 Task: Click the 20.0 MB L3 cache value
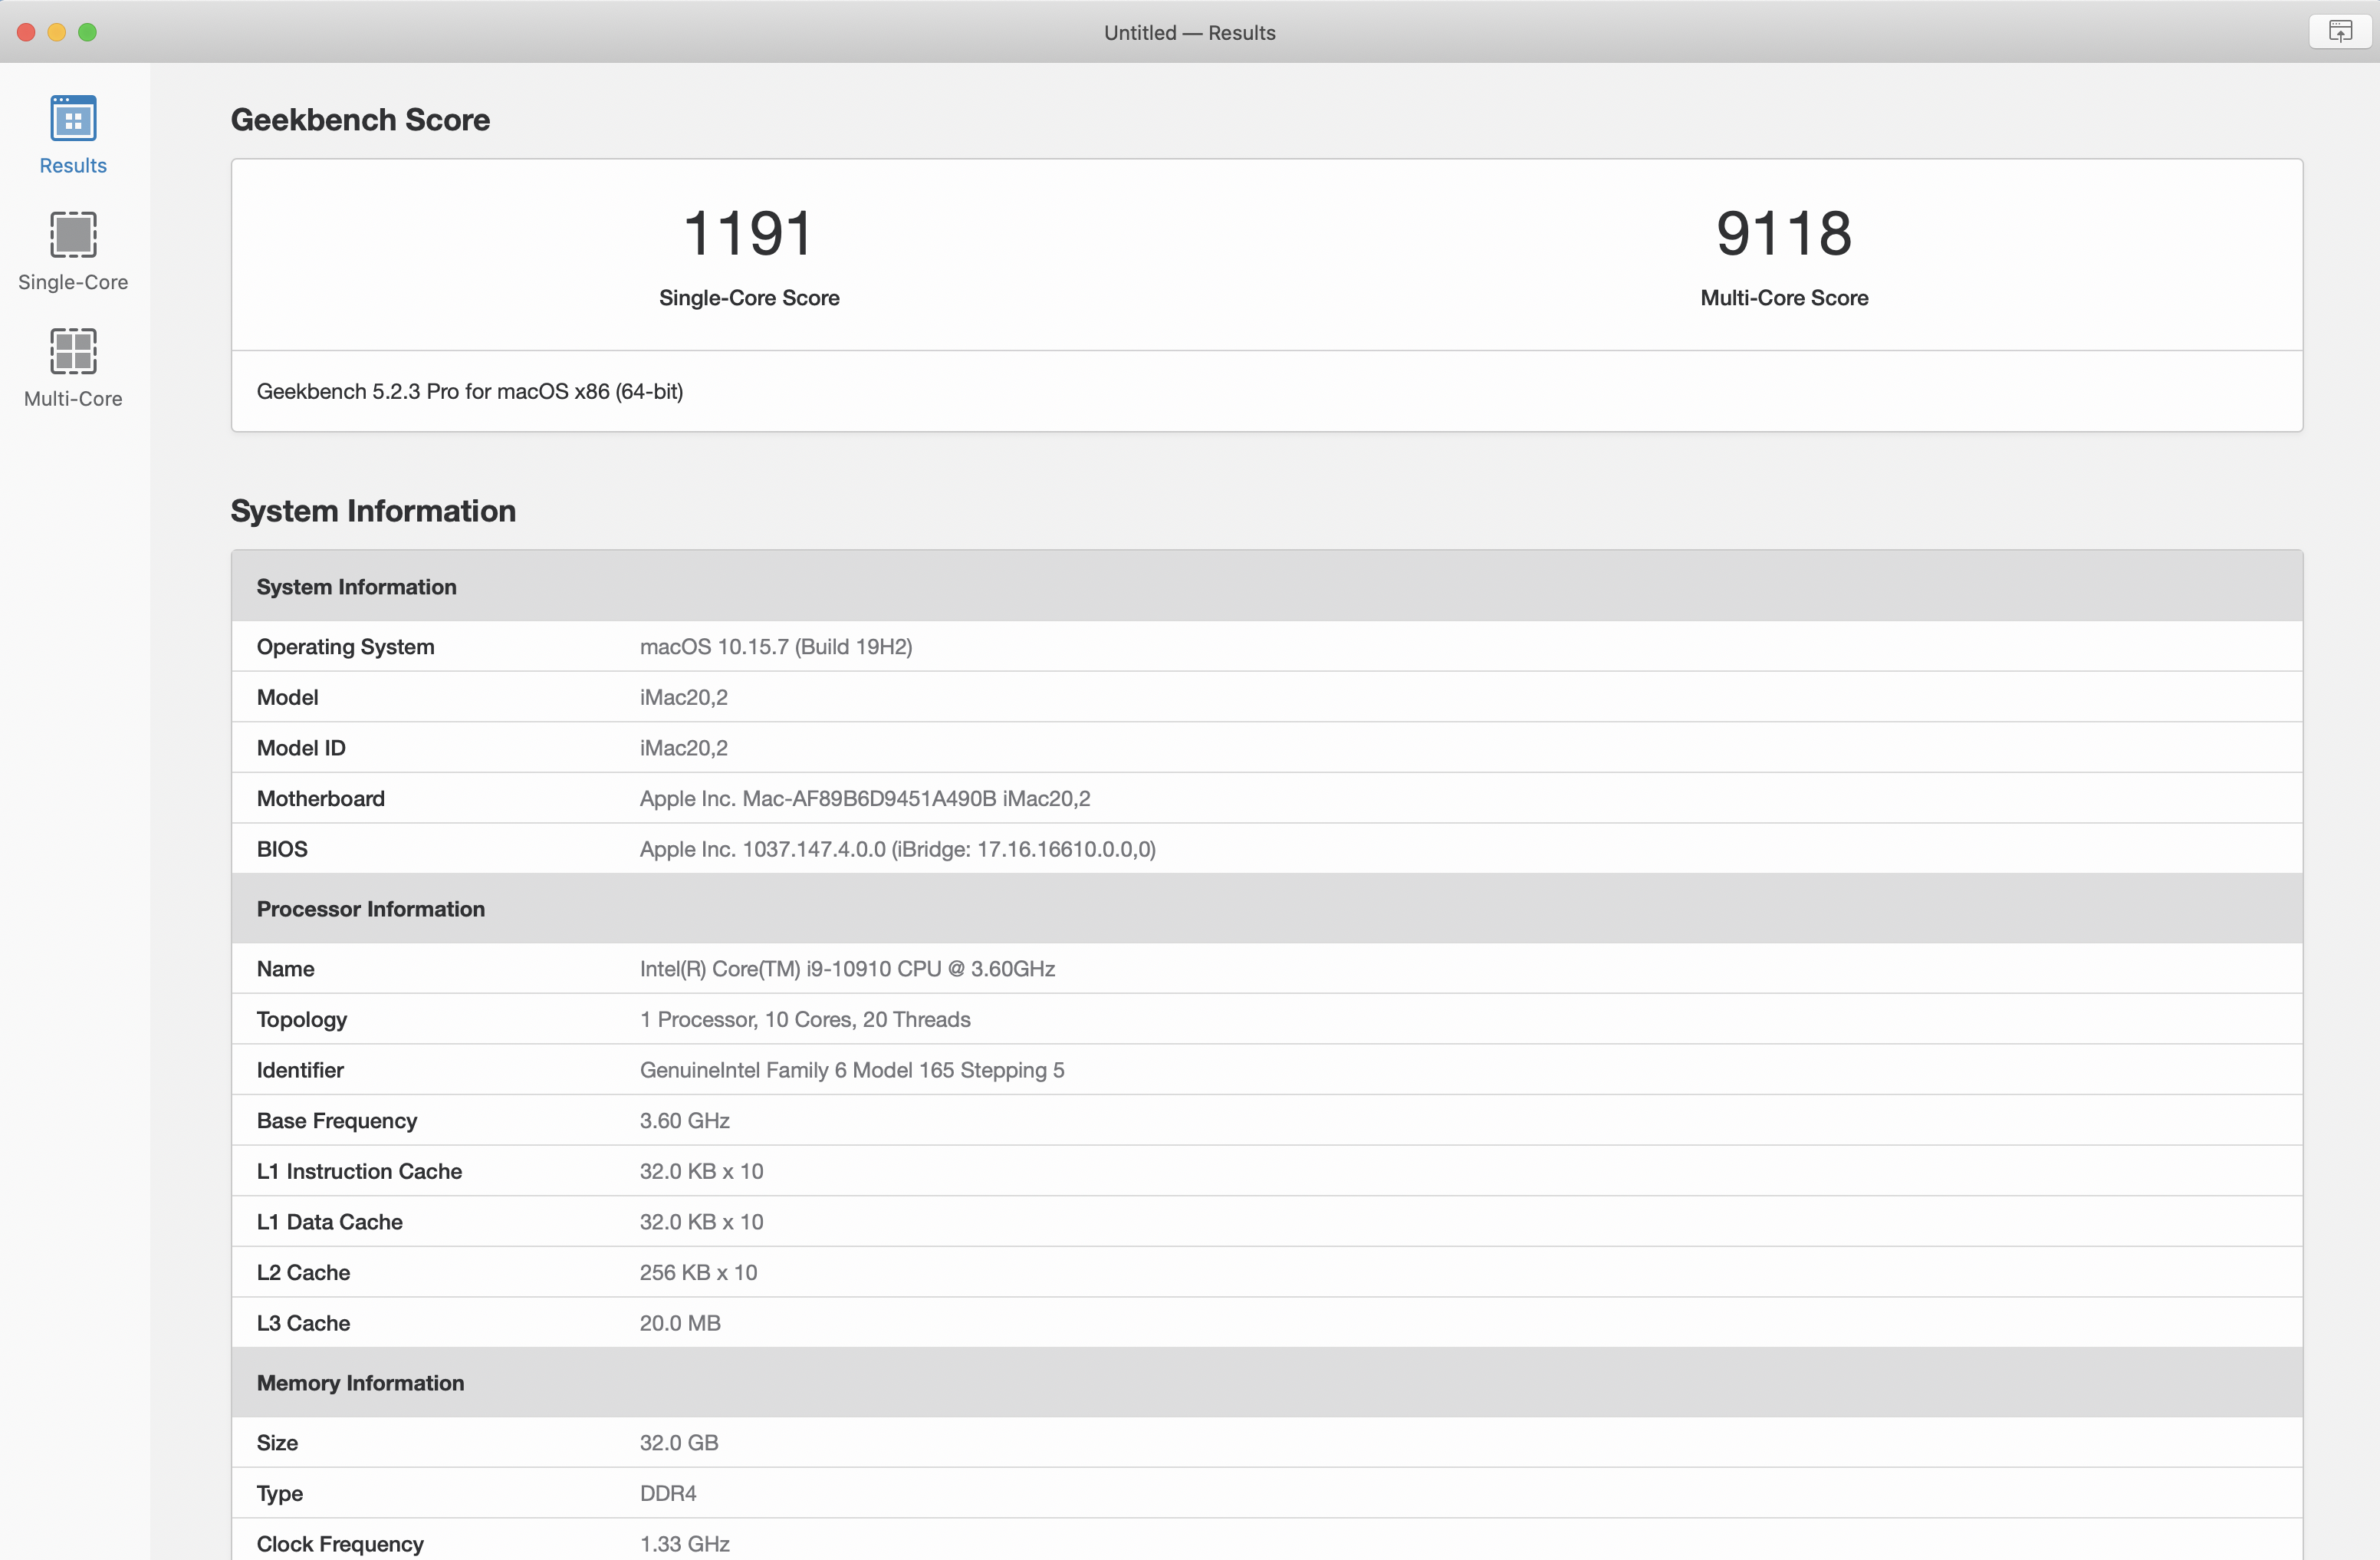680,1323
